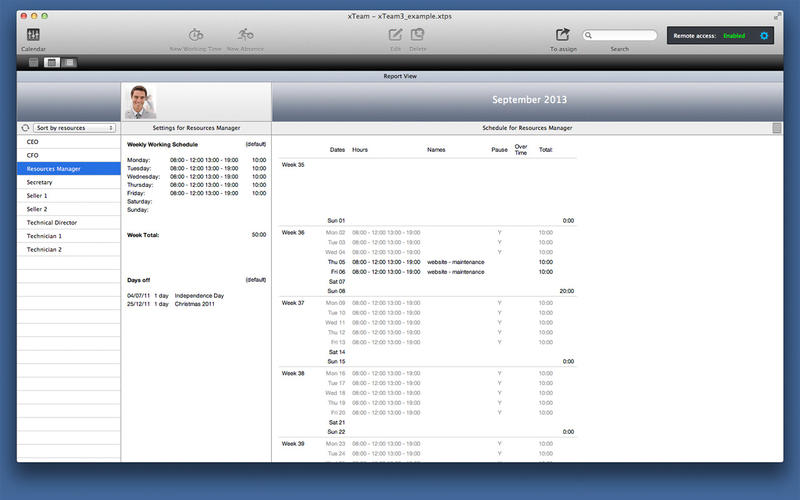800x500 pixels.
Task: Select CEO in the resource list
Action: [69, 142]
